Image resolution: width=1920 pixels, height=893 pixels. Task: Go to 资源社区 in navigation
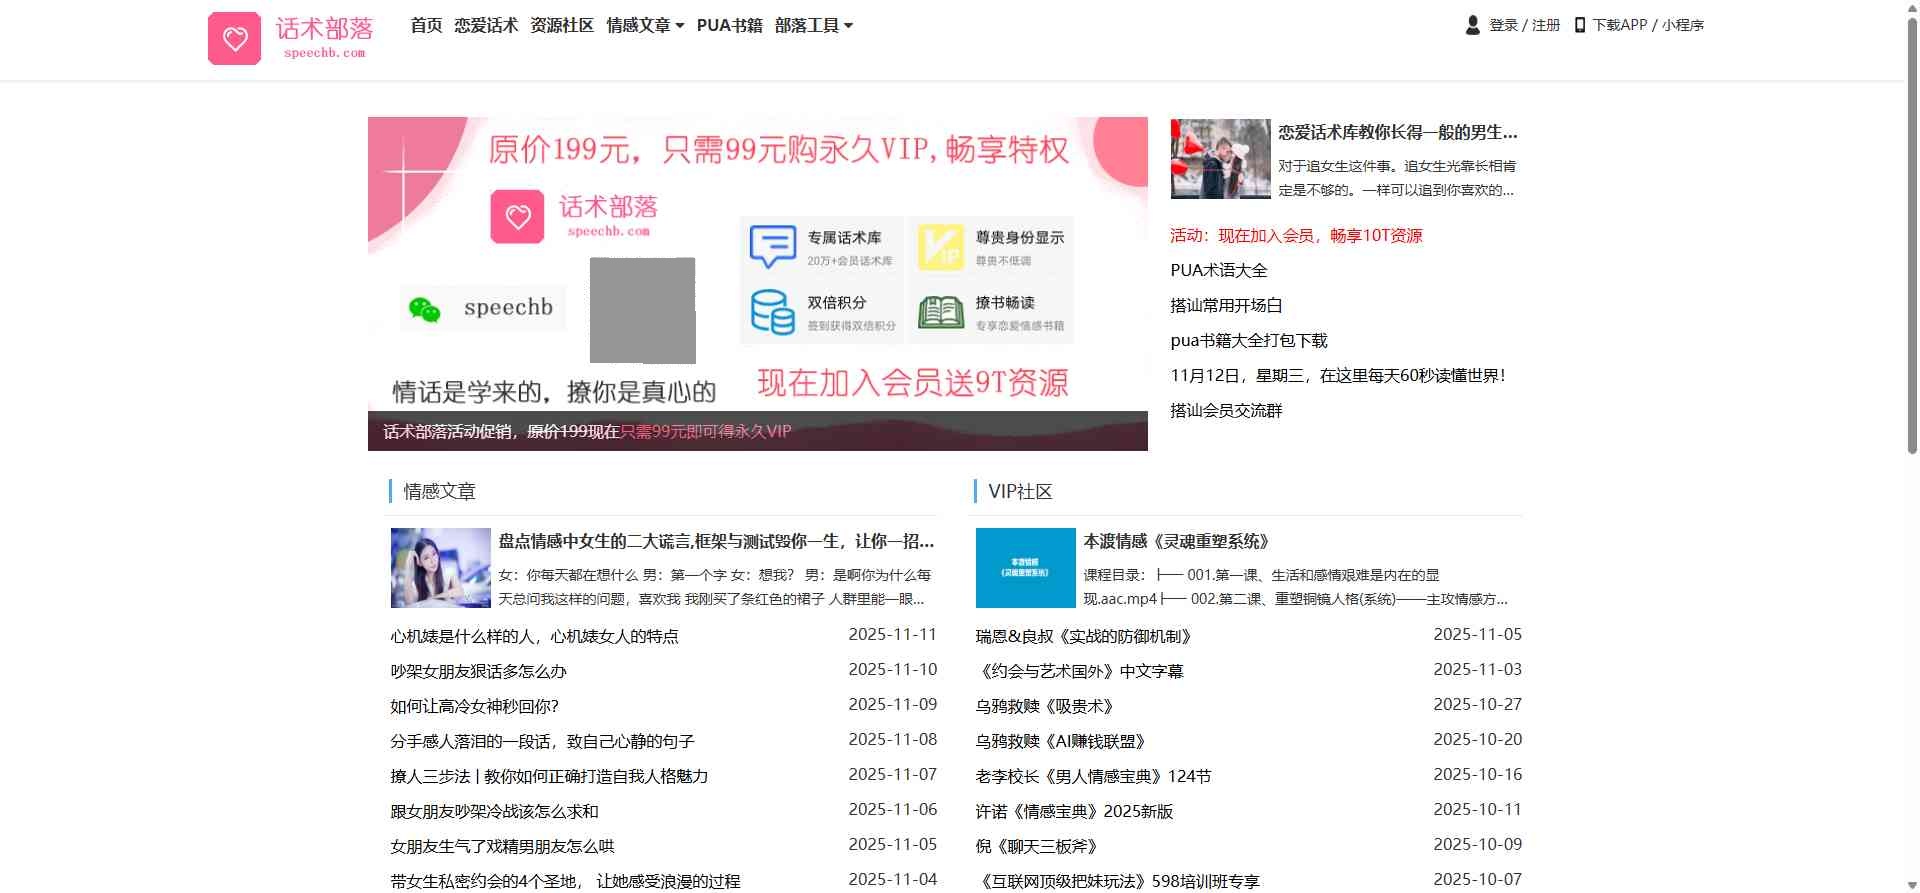[x=561, y=26]
